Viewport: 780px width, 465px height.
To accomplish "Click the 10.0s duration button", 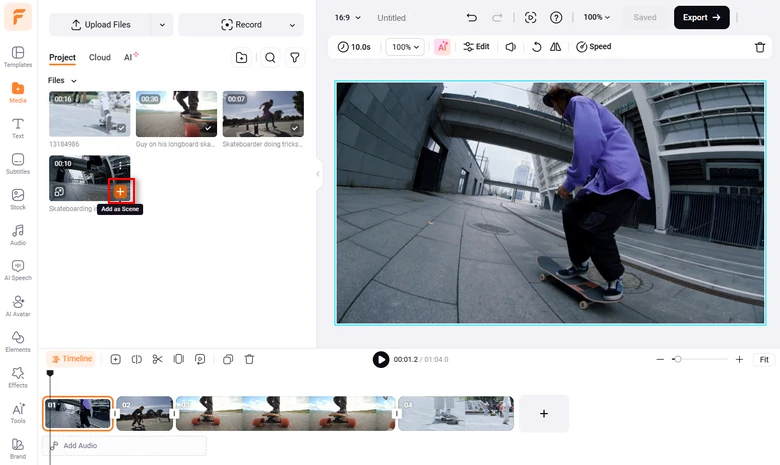I will click(354, 47).
